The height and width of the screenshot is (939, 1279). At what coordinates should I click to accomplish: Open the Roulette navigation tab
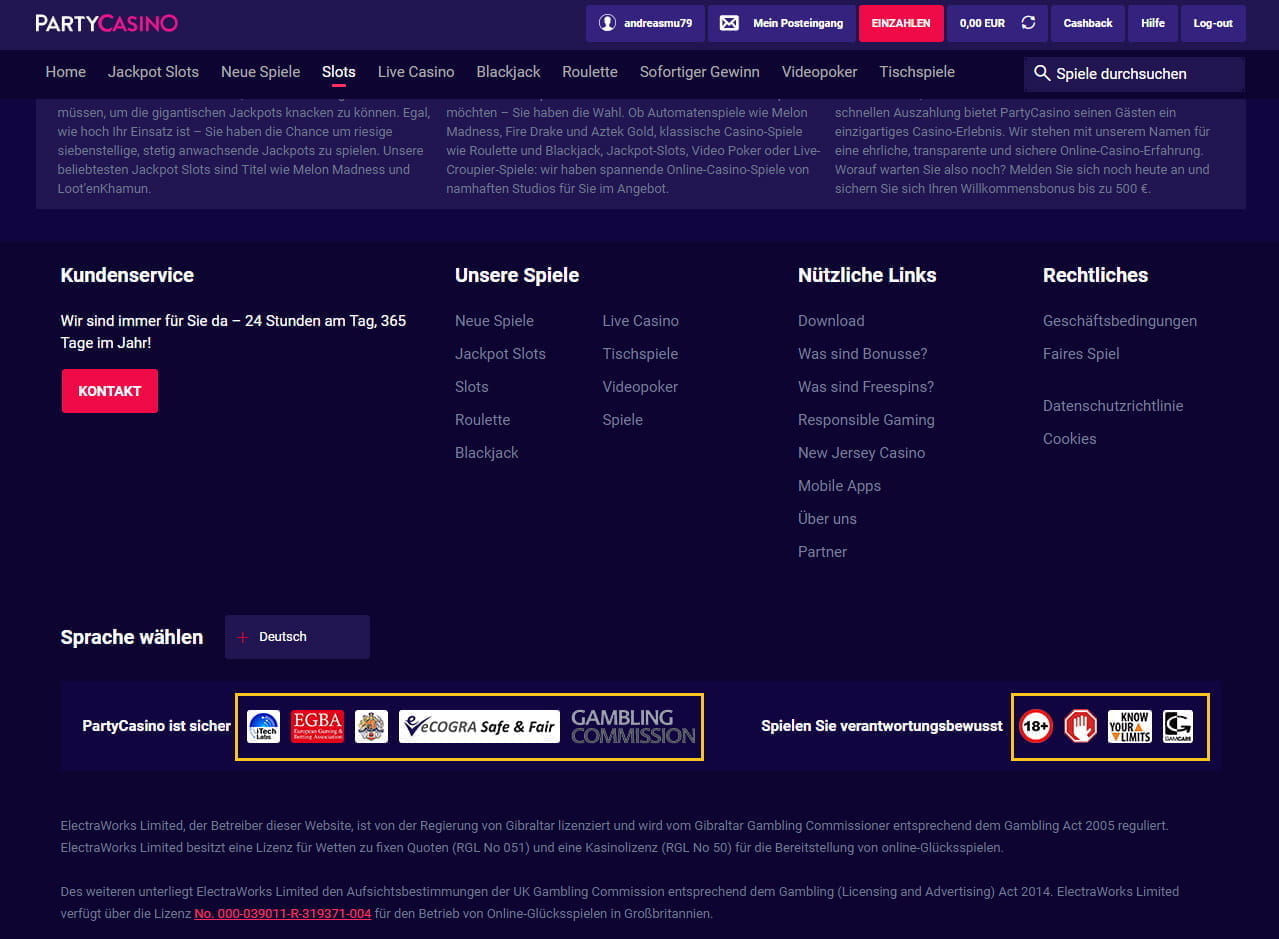(590, 72)
